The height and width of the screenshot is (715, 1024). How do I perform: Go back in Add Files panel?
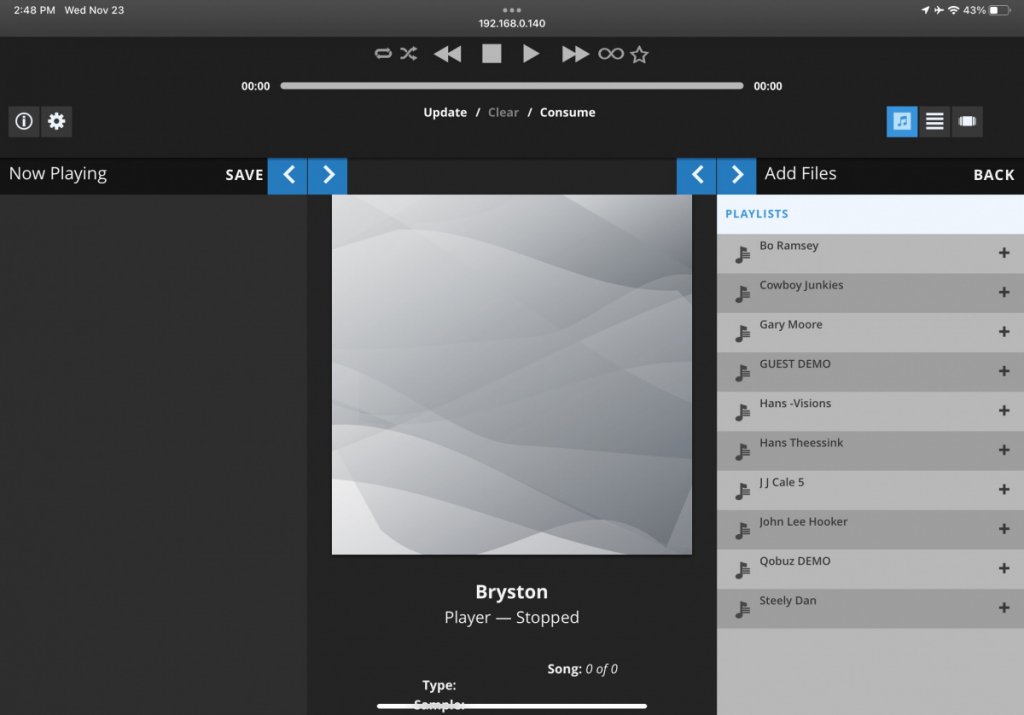tap(994, 175)
